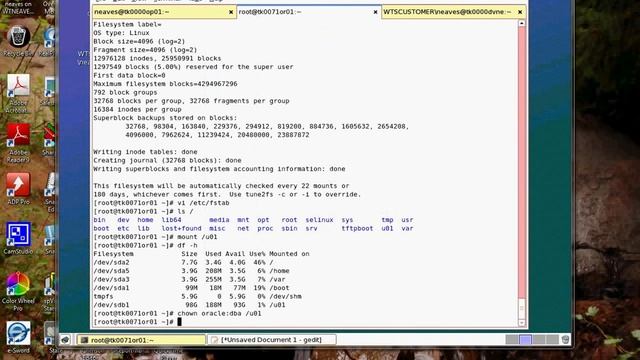Screen dimensions: 640x360
Task: Click the 'df -h' command line
Action: 145,245
